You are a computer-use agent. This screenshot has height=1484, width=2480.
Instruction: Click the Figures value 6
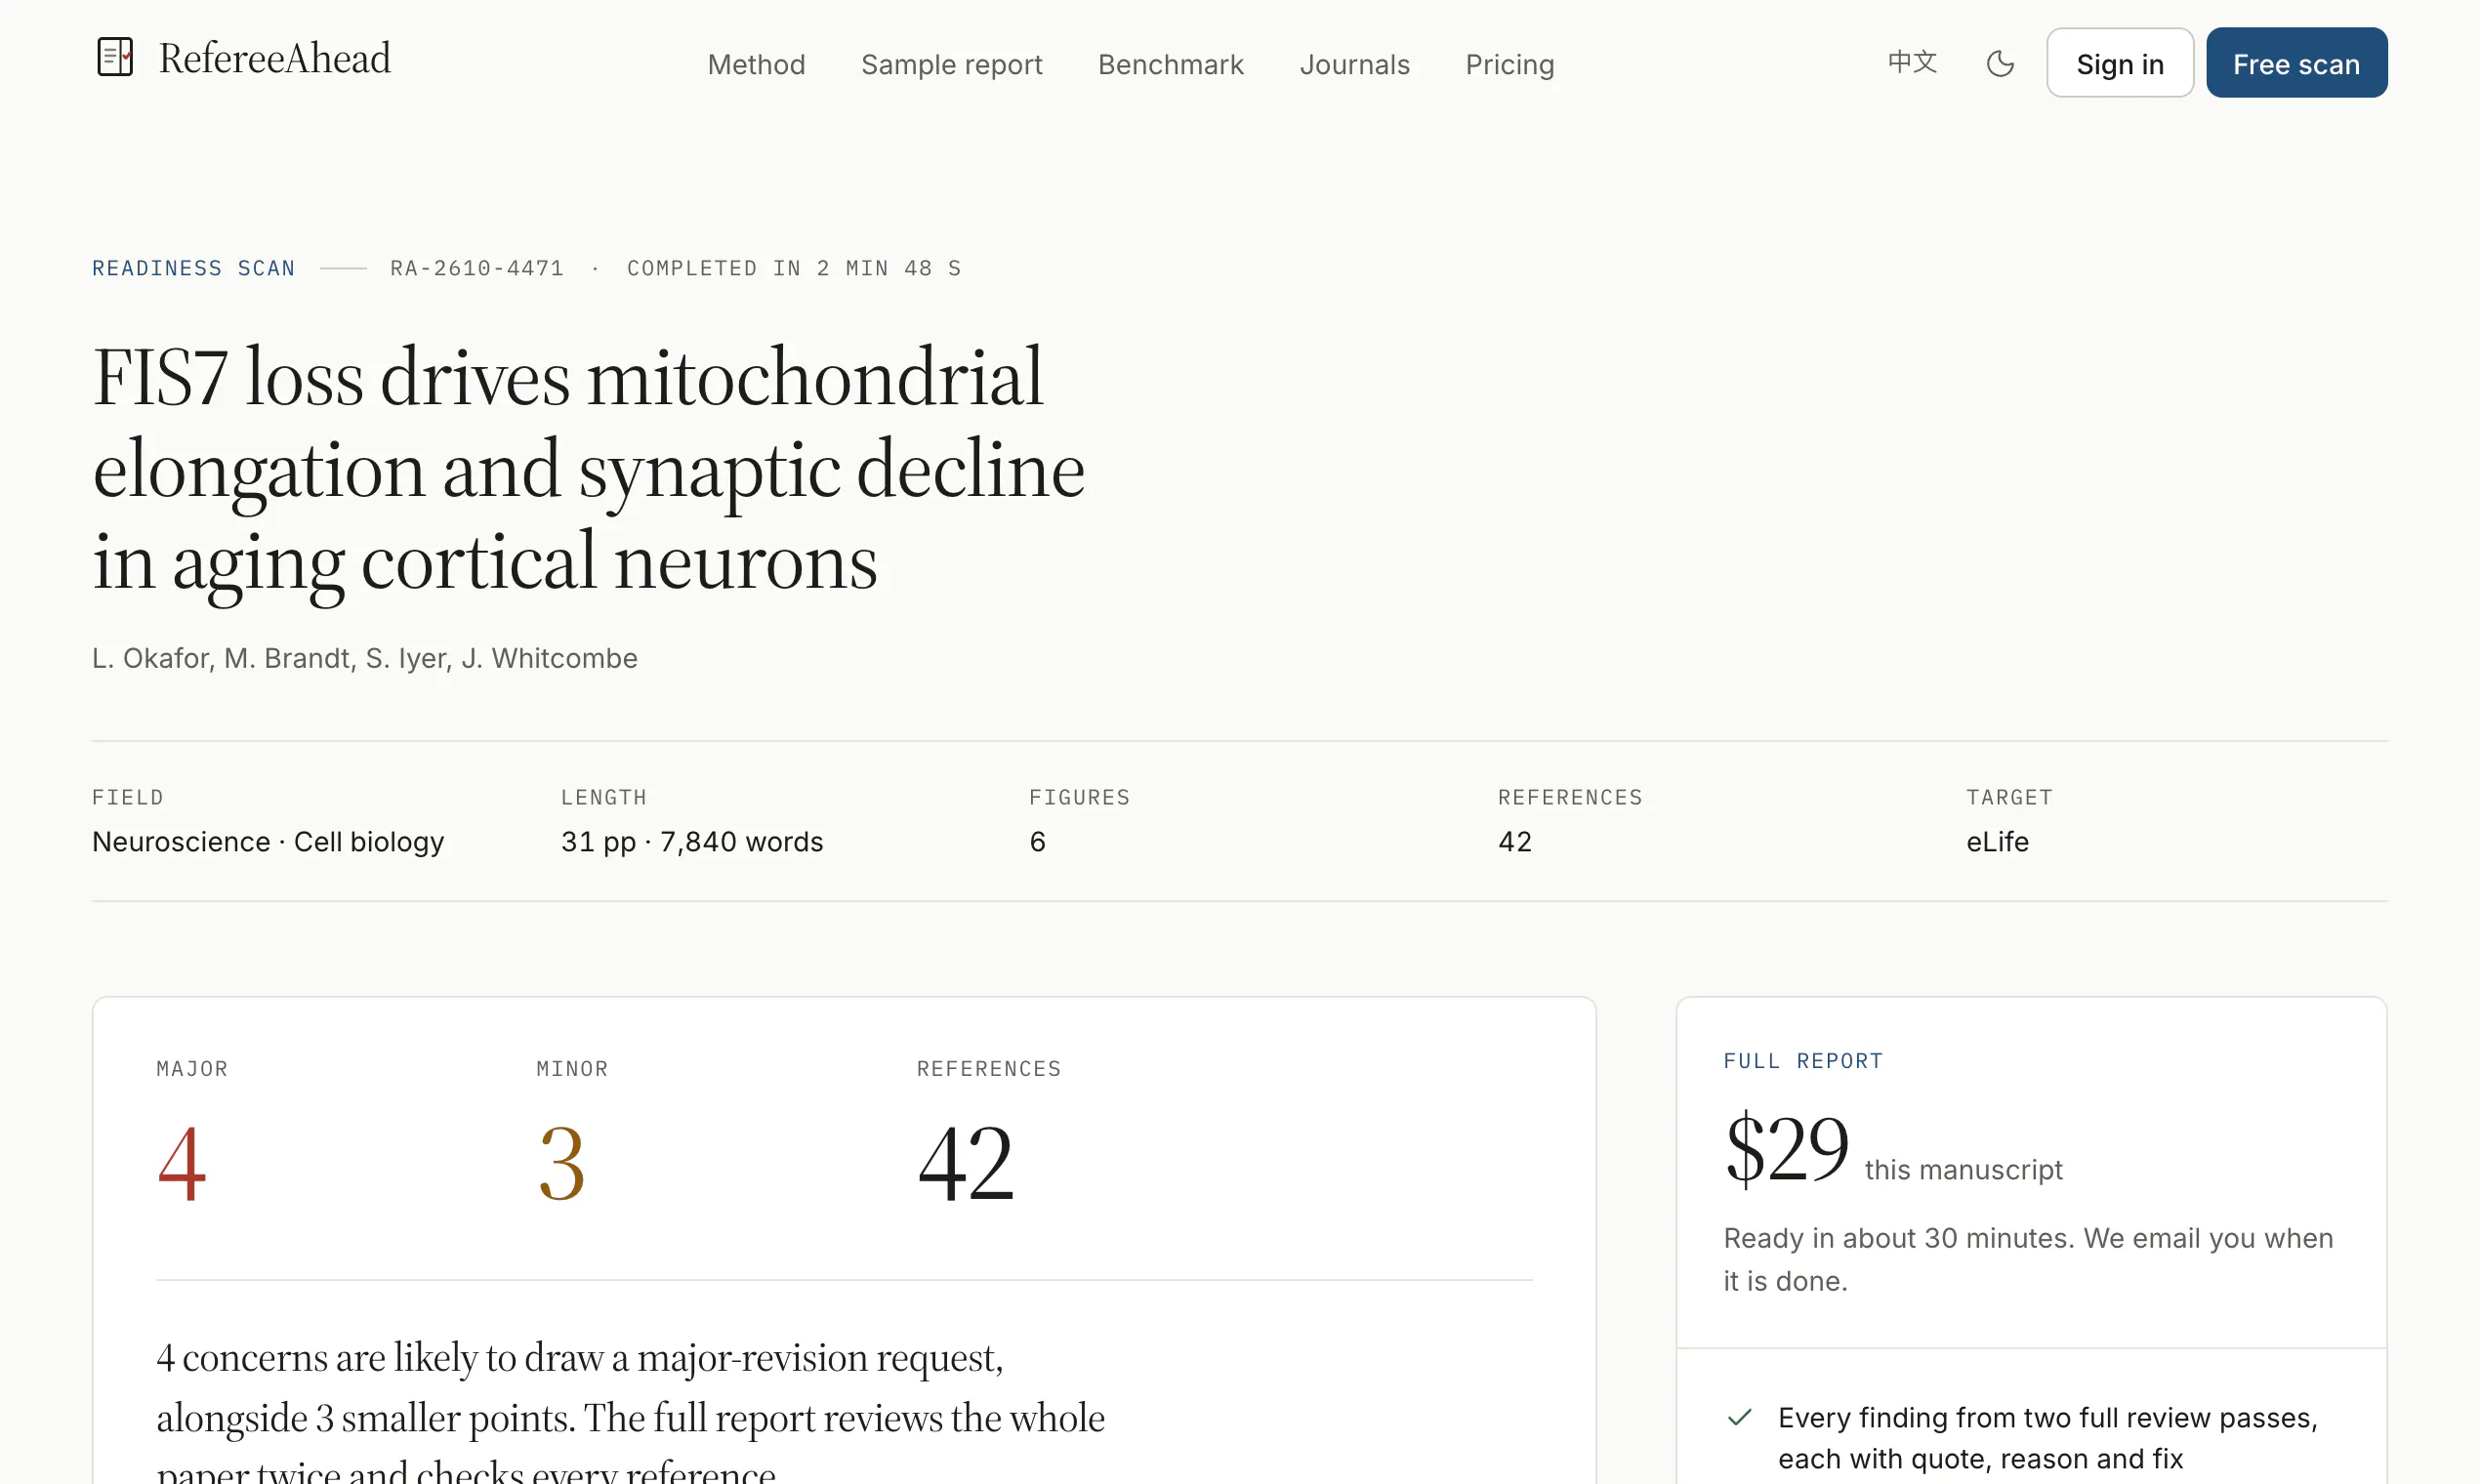tap(1037, 842)
